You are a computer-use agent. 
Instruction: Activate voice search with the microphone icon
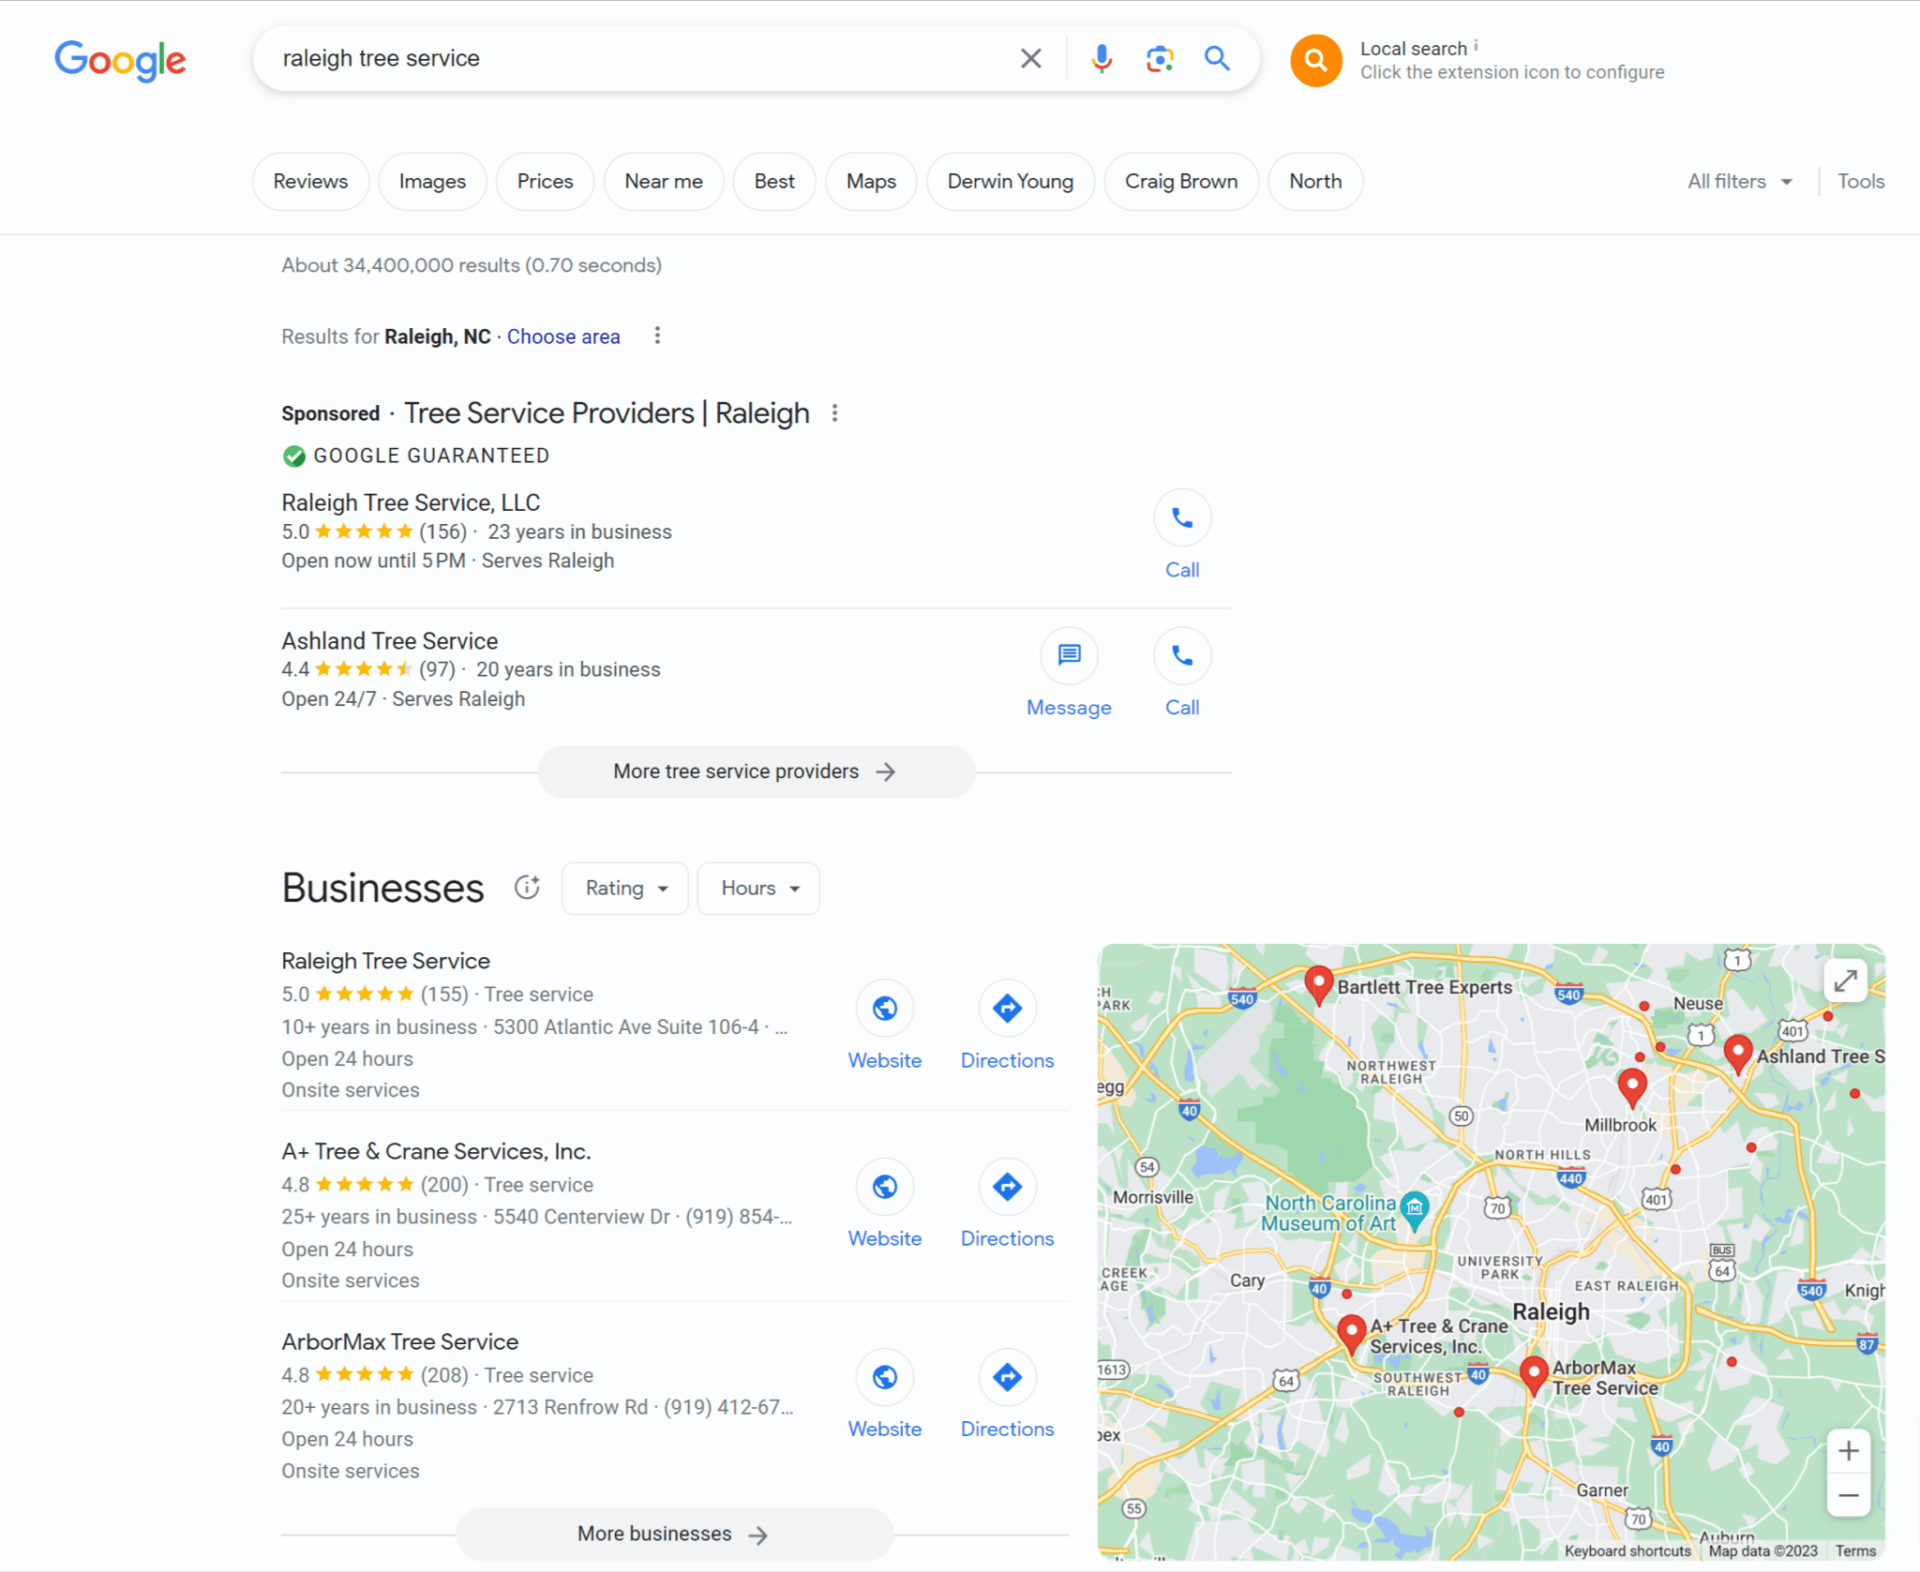(x=1101, y=58)
